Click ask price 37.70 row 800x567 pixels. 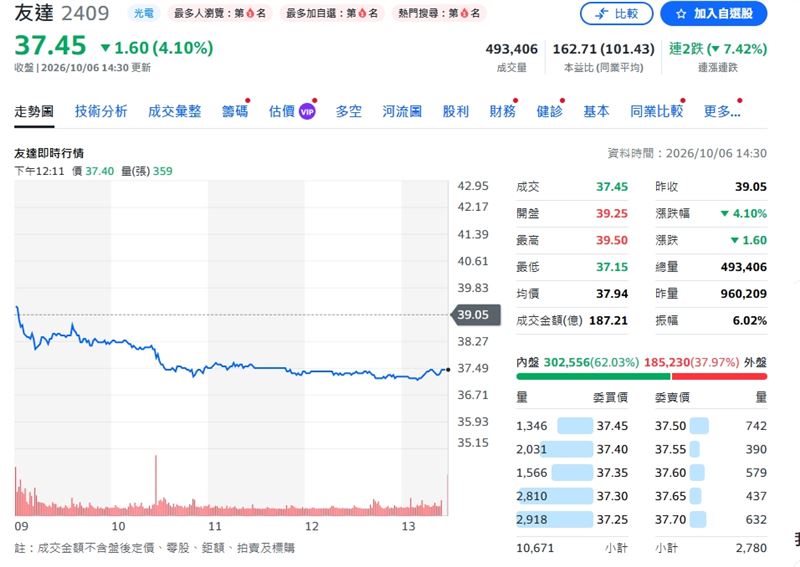click(x=711, y=520)
